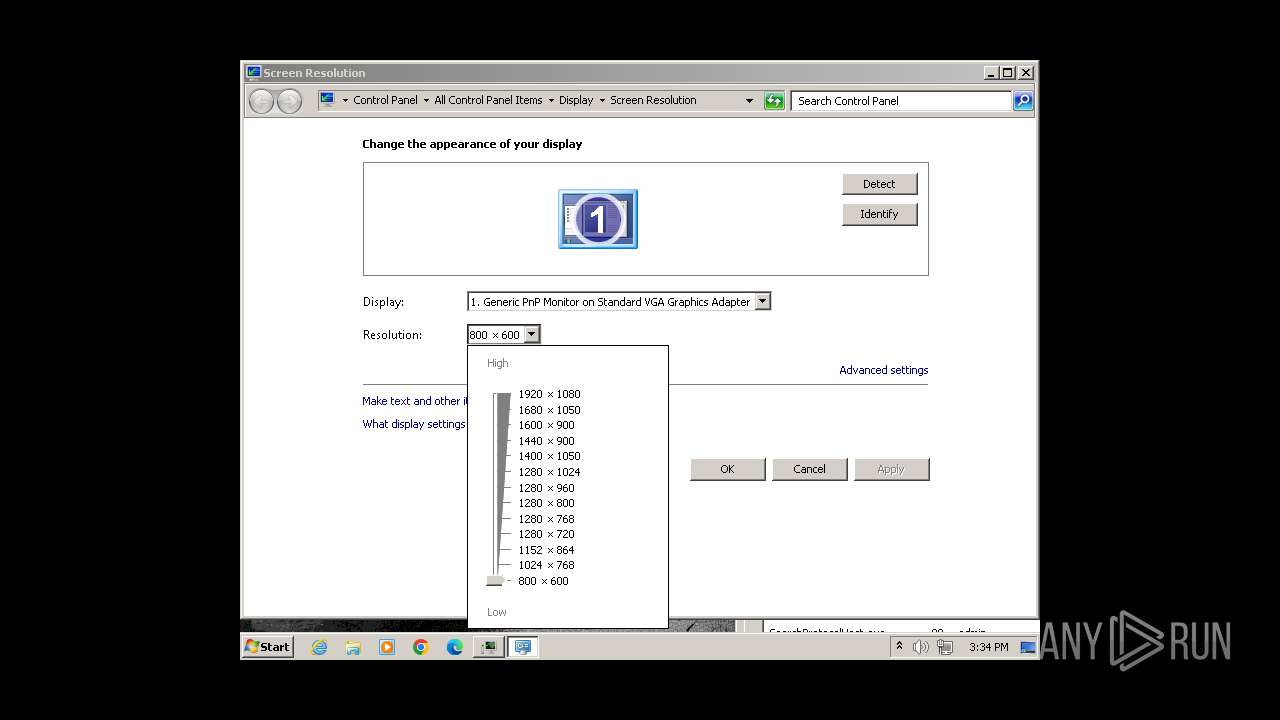Viewport: 1280px width, 720px height.
Task: Expand the Display breadcrumb arrow
Action: pos(602,101)
